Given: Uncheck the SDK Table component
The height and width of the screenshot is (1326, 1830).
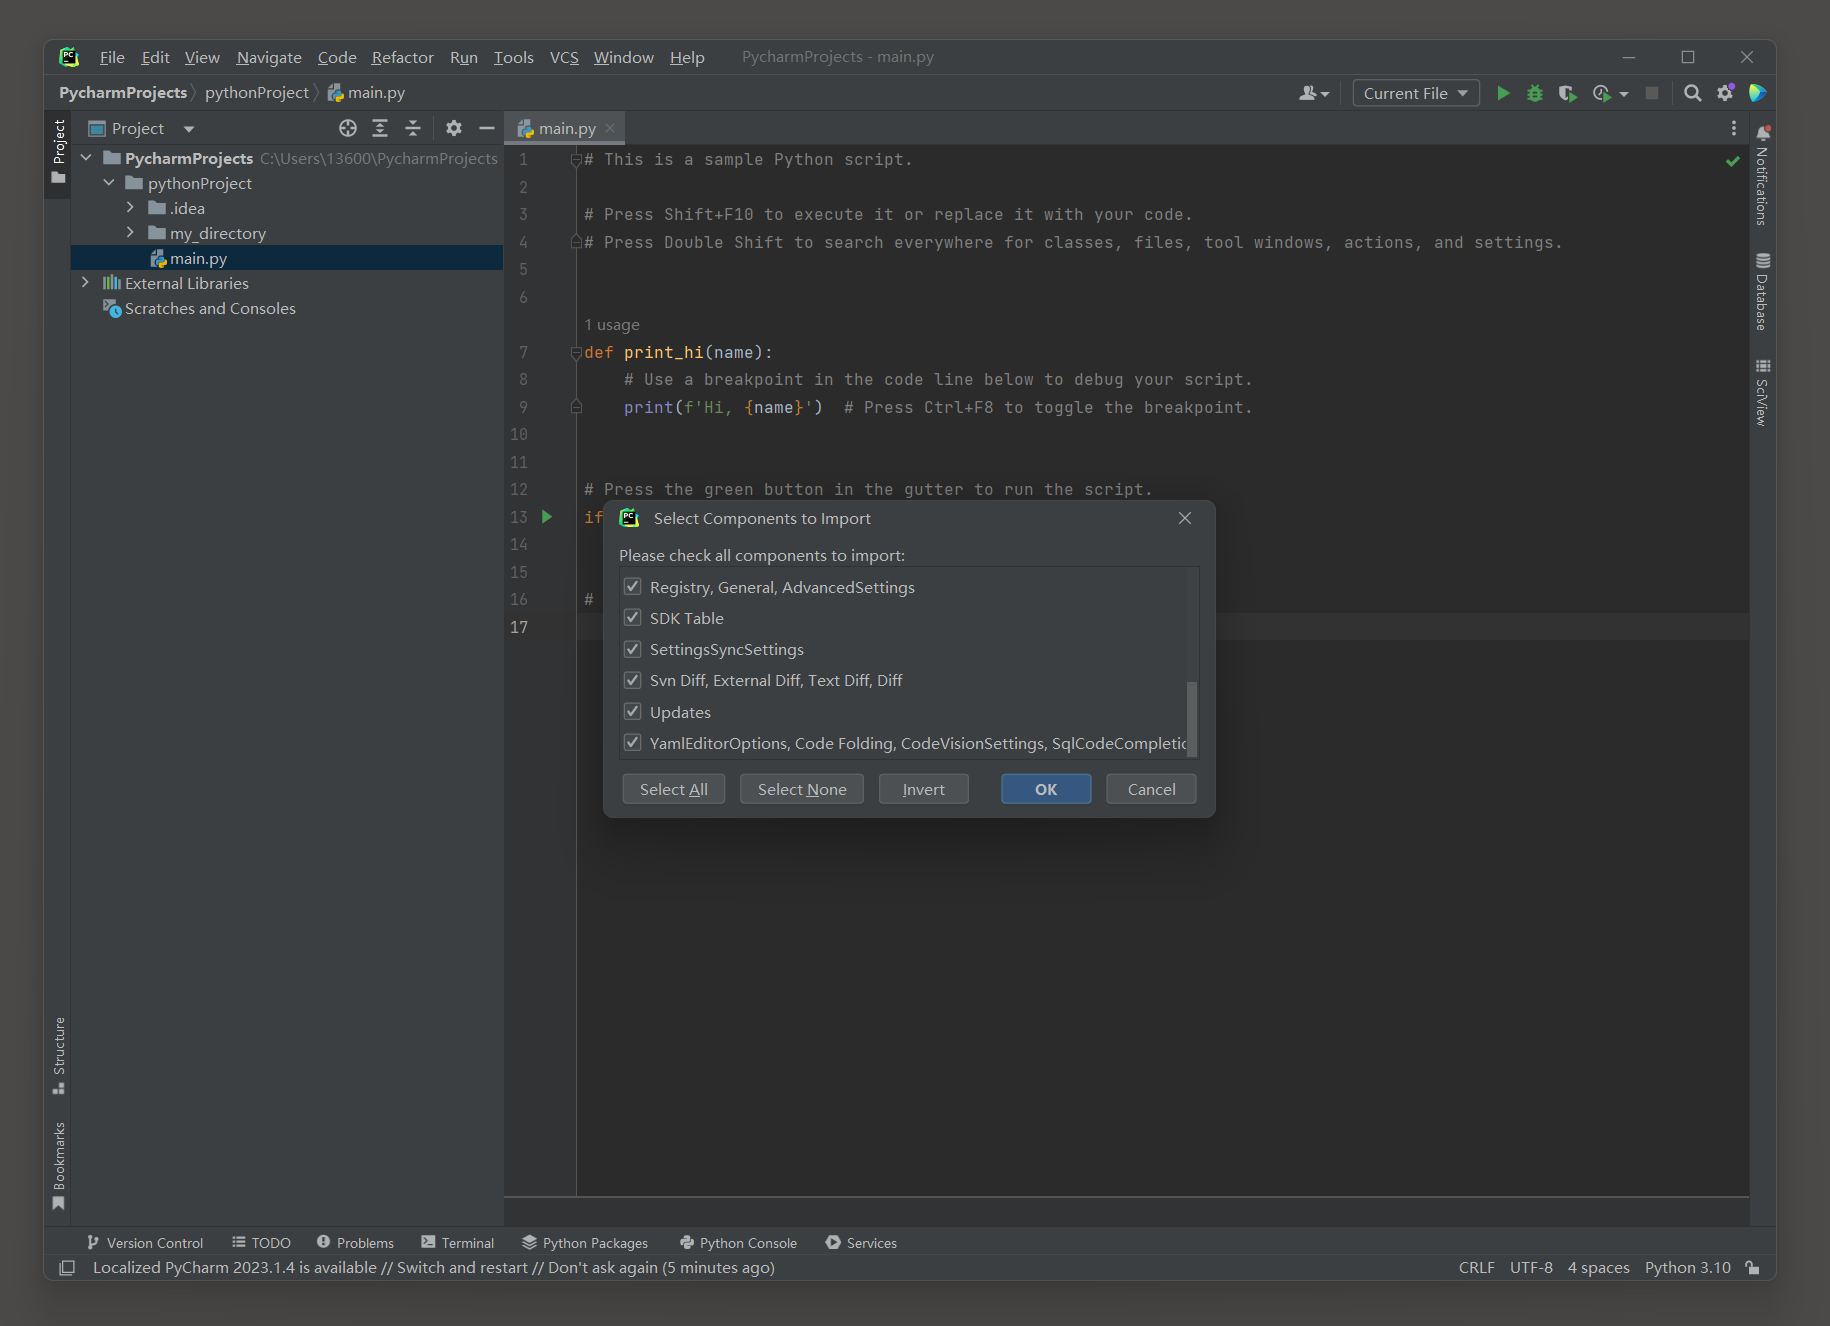Looking at the screenshot, I should (x=632, y=618).
